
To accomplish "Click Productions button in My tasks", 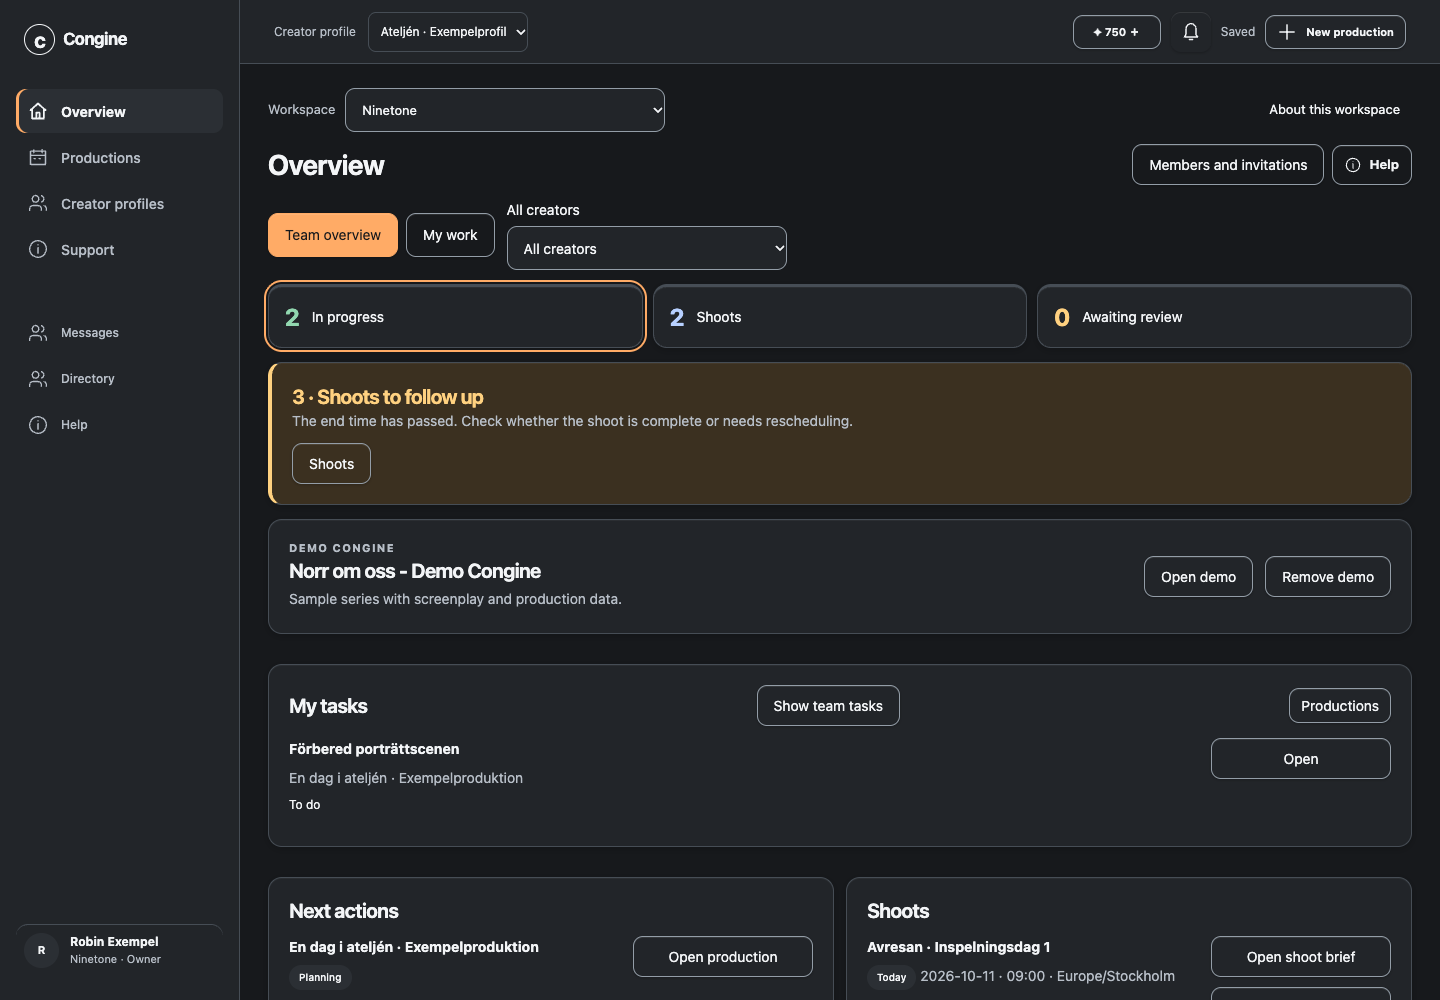I will pos(1340,706).
